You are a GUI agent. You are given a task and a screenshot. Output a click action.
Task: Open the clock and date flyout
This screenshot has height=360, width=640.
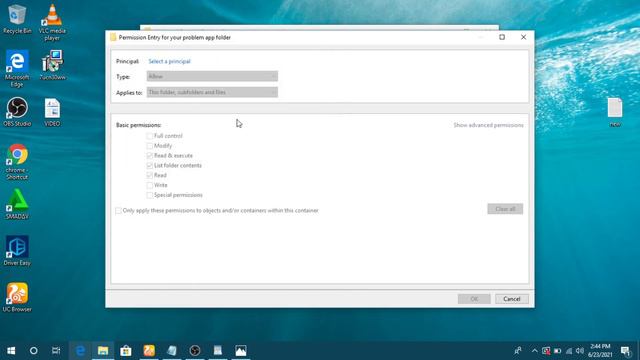tap(600, 351)
